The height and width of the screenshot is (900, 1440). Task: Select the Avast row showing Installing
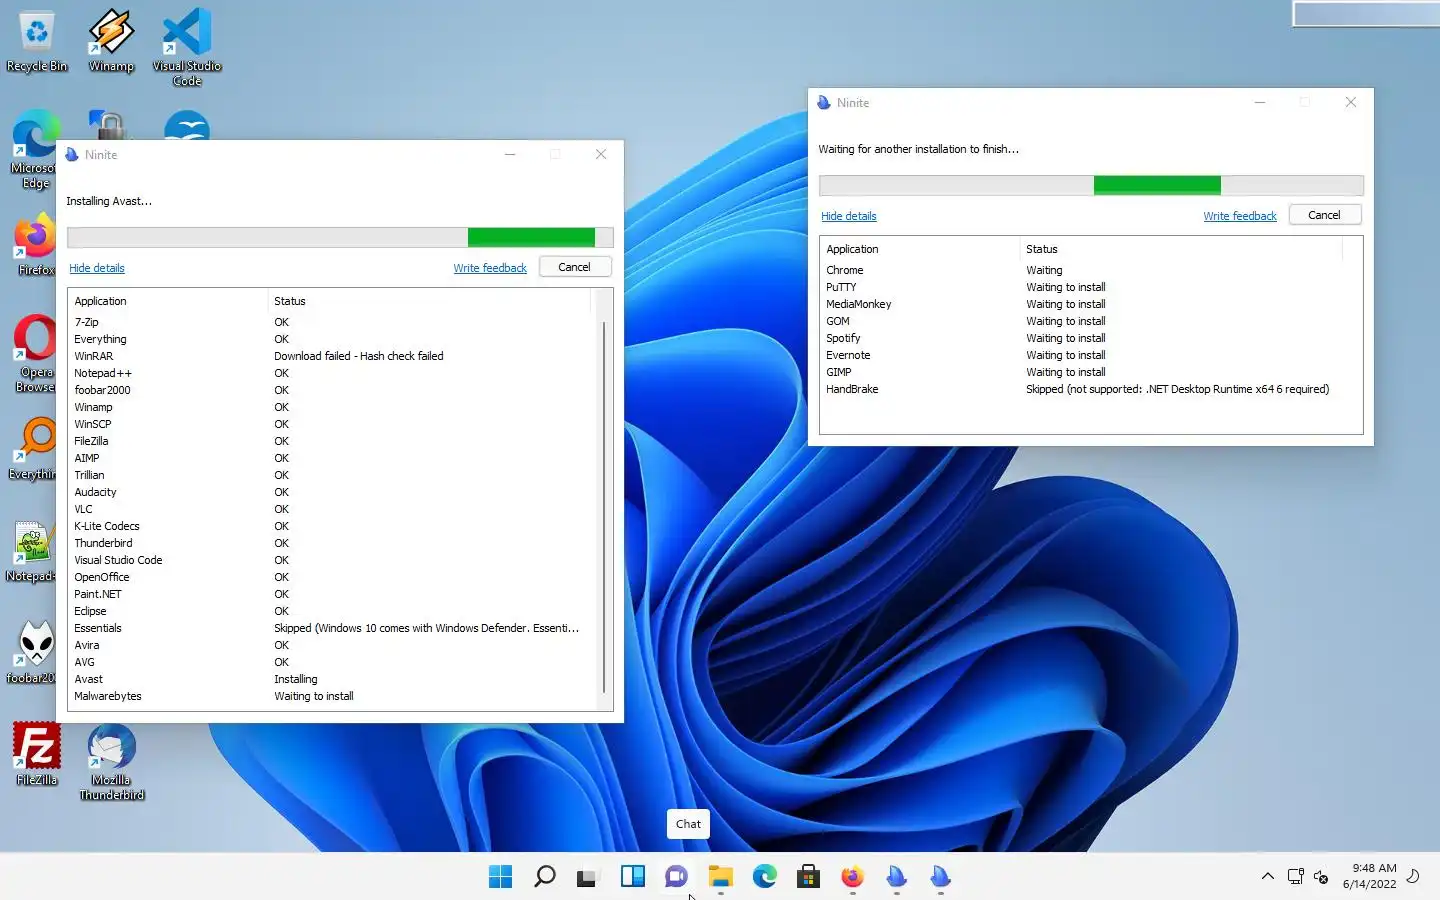[x=332, y=679]
